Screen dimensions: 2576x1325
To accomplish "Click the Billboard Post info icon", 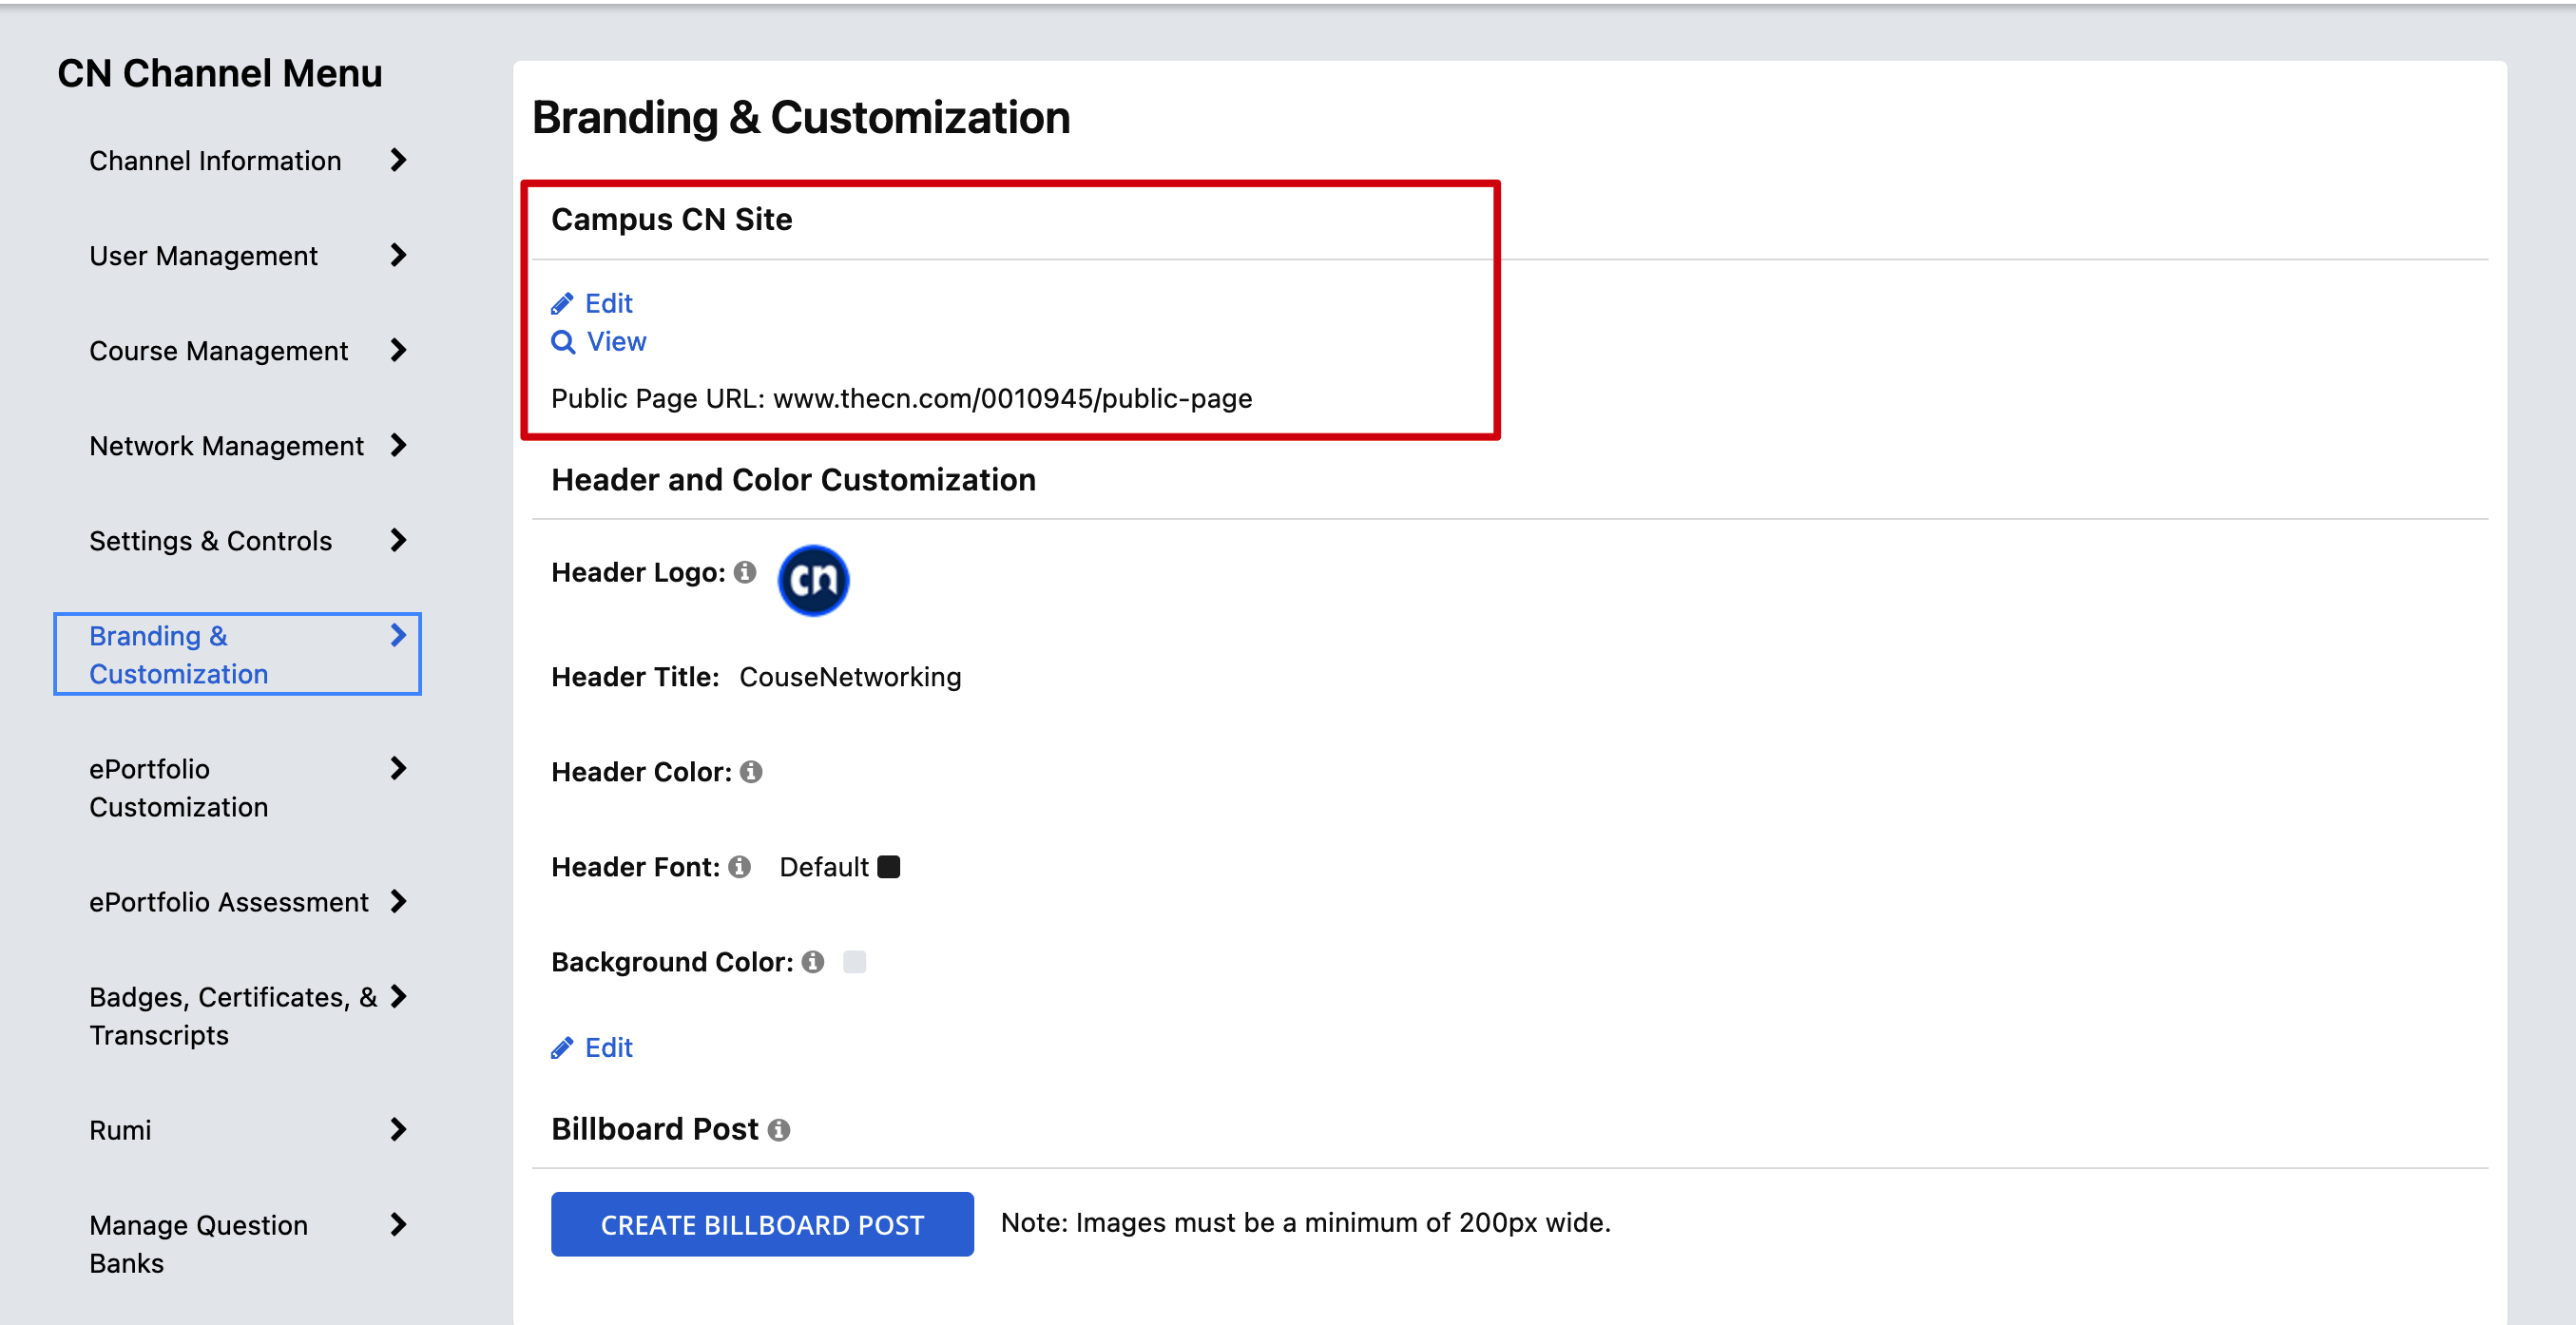I will (779, 1130).
